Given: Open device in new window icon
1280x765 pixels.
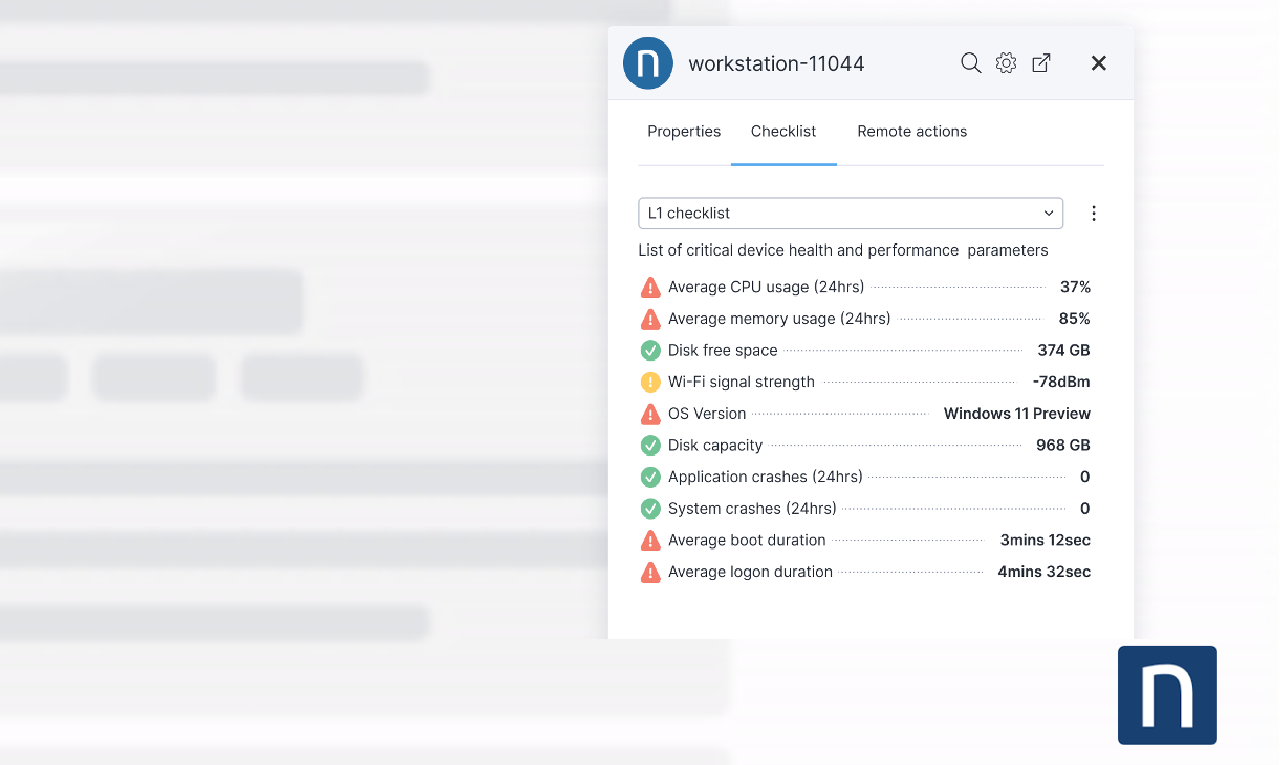Looking at the screenshot, I should [1041, 63].
